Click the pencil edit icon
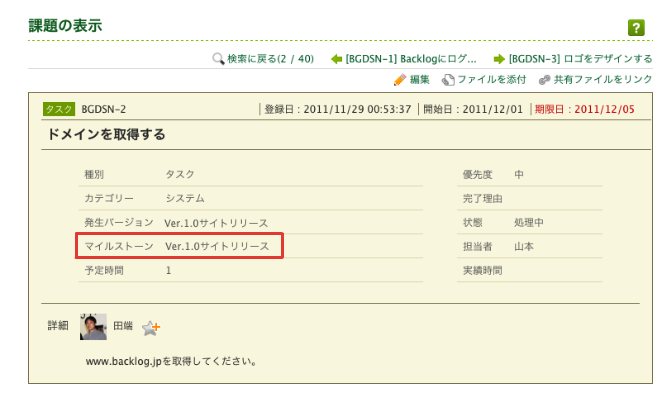Screen dimensions: 662x407 400,80
